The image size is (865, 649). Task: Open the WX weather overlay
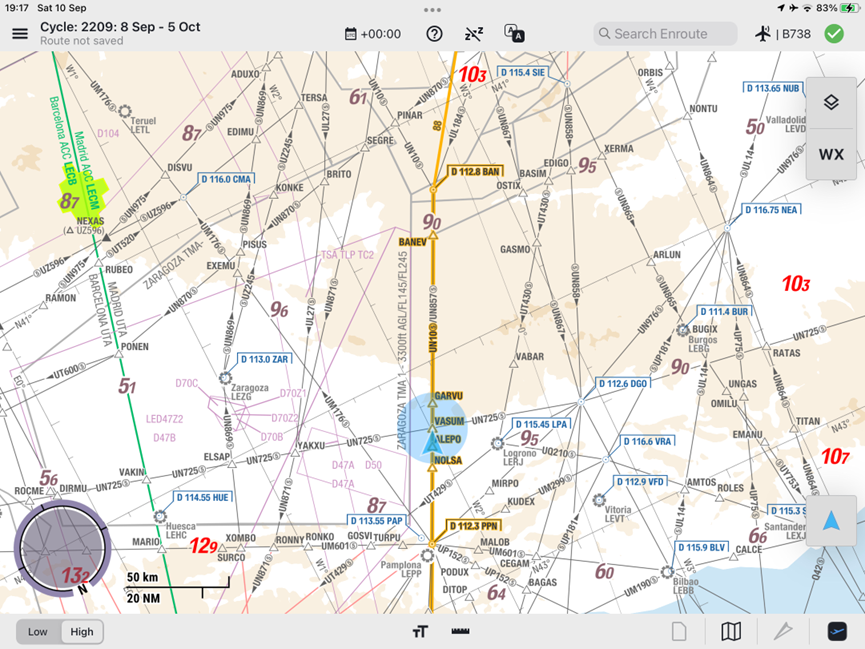[x=831, y=154]
